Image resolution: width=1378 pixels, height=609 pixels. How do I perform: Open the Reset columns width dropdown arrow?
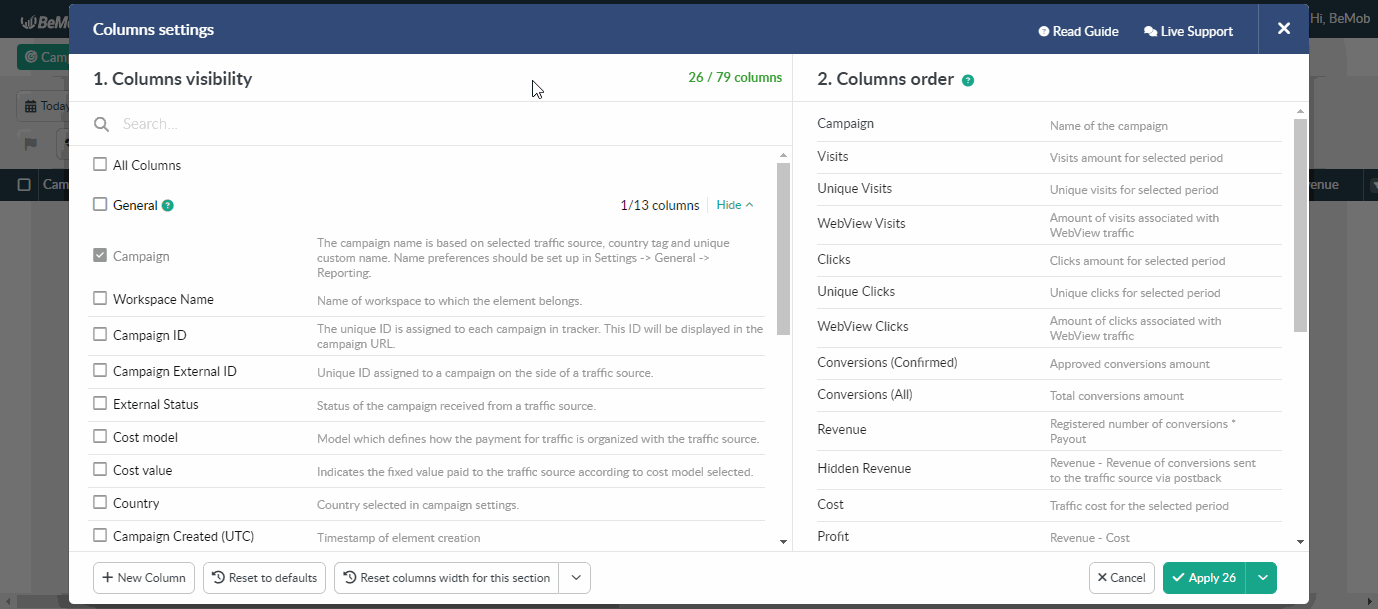pyautogui.click(x=575, y=578)
